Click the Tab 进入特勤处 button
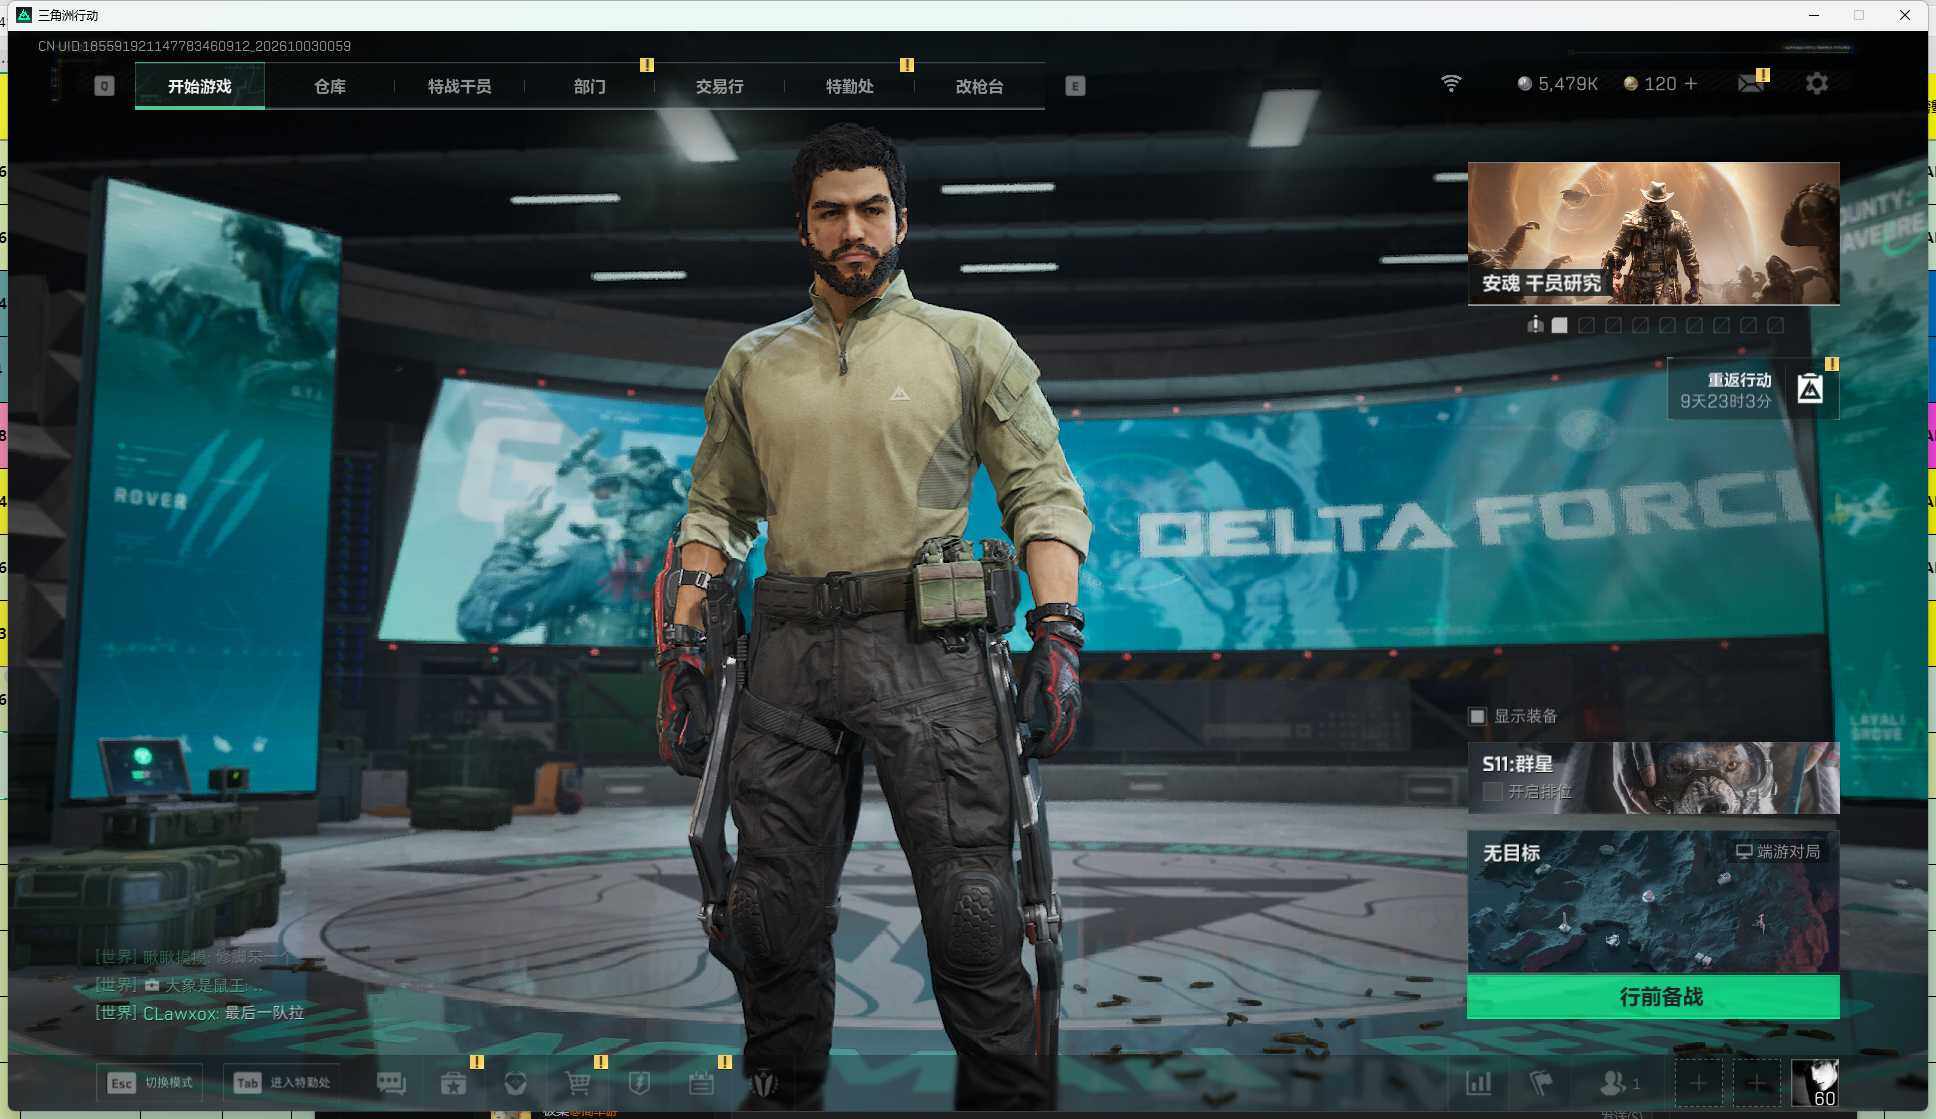Screen dimensions: 1936x1119 [x=282, y=1083]
